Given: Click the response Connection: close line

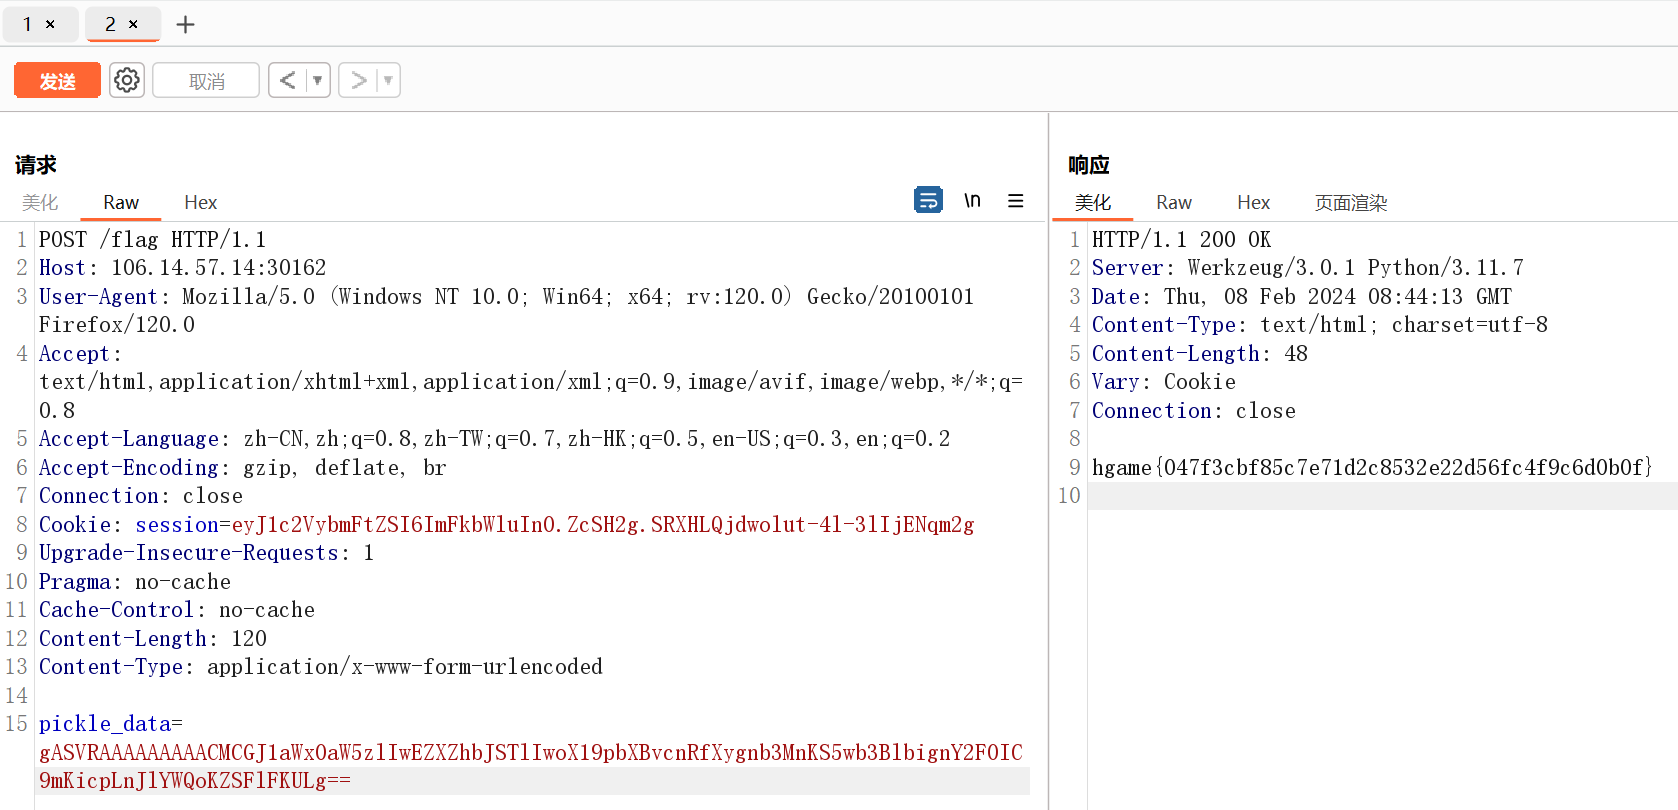Looking at the screenshot, I should point(1193,410).
